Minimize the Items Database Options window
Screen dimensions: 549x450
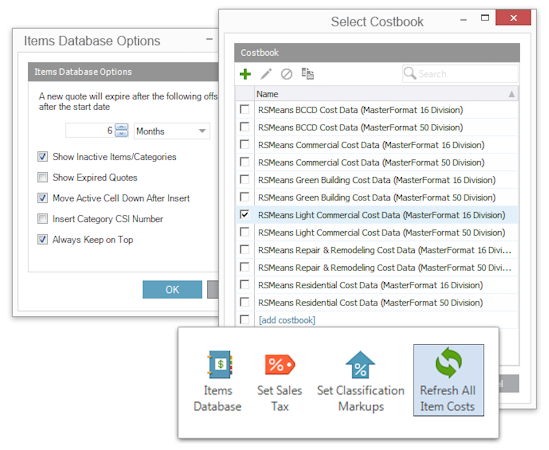click(209, 39)
